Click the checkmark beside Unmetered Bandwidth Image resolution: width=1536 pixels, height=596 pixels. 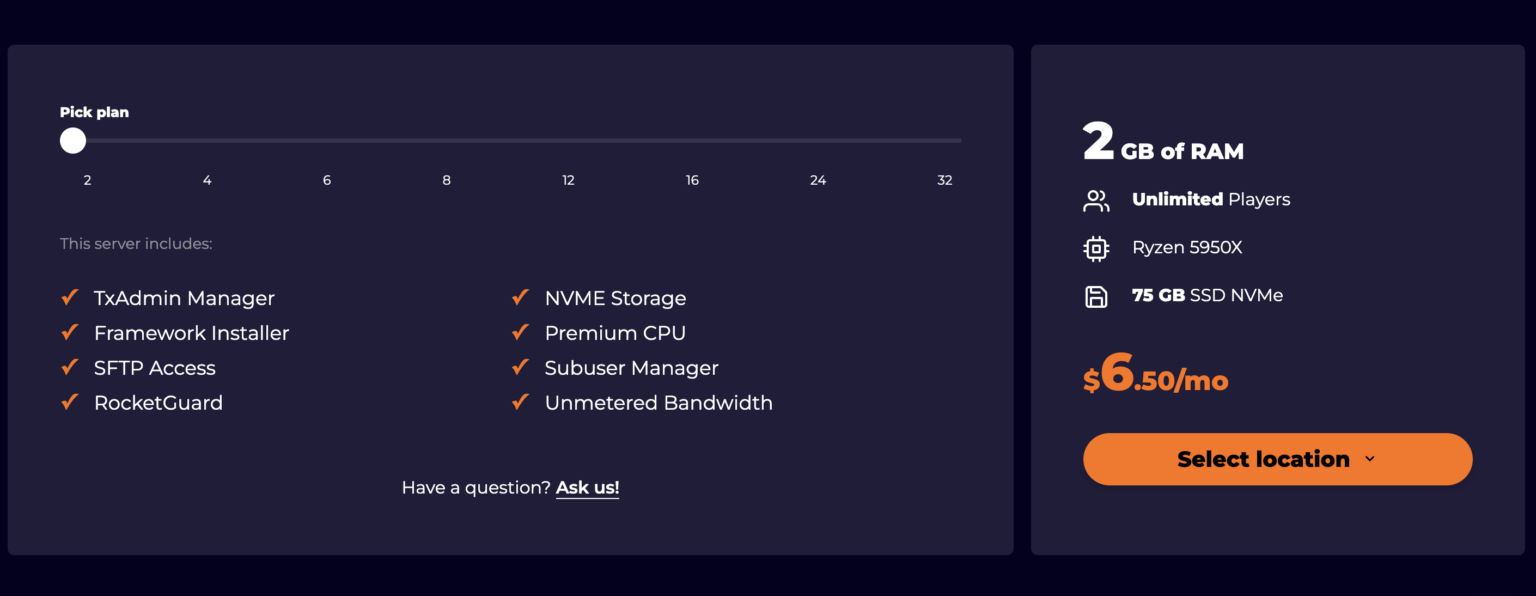click(519, 402)
